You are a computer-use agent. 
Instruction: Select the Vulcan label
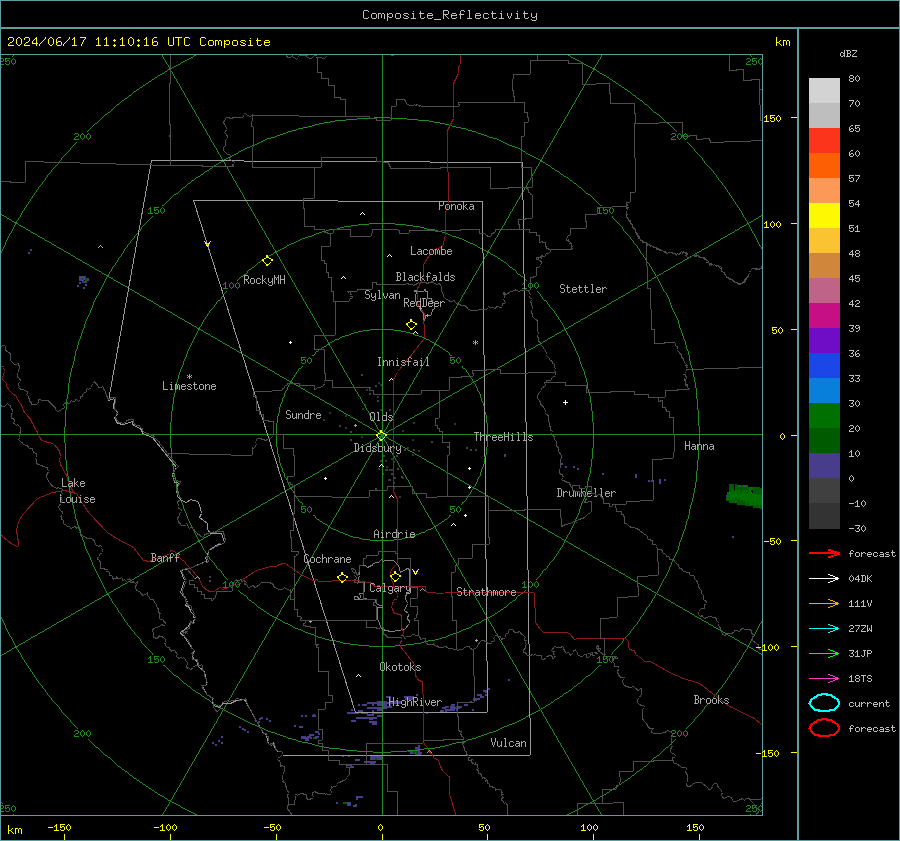(509, 743)
